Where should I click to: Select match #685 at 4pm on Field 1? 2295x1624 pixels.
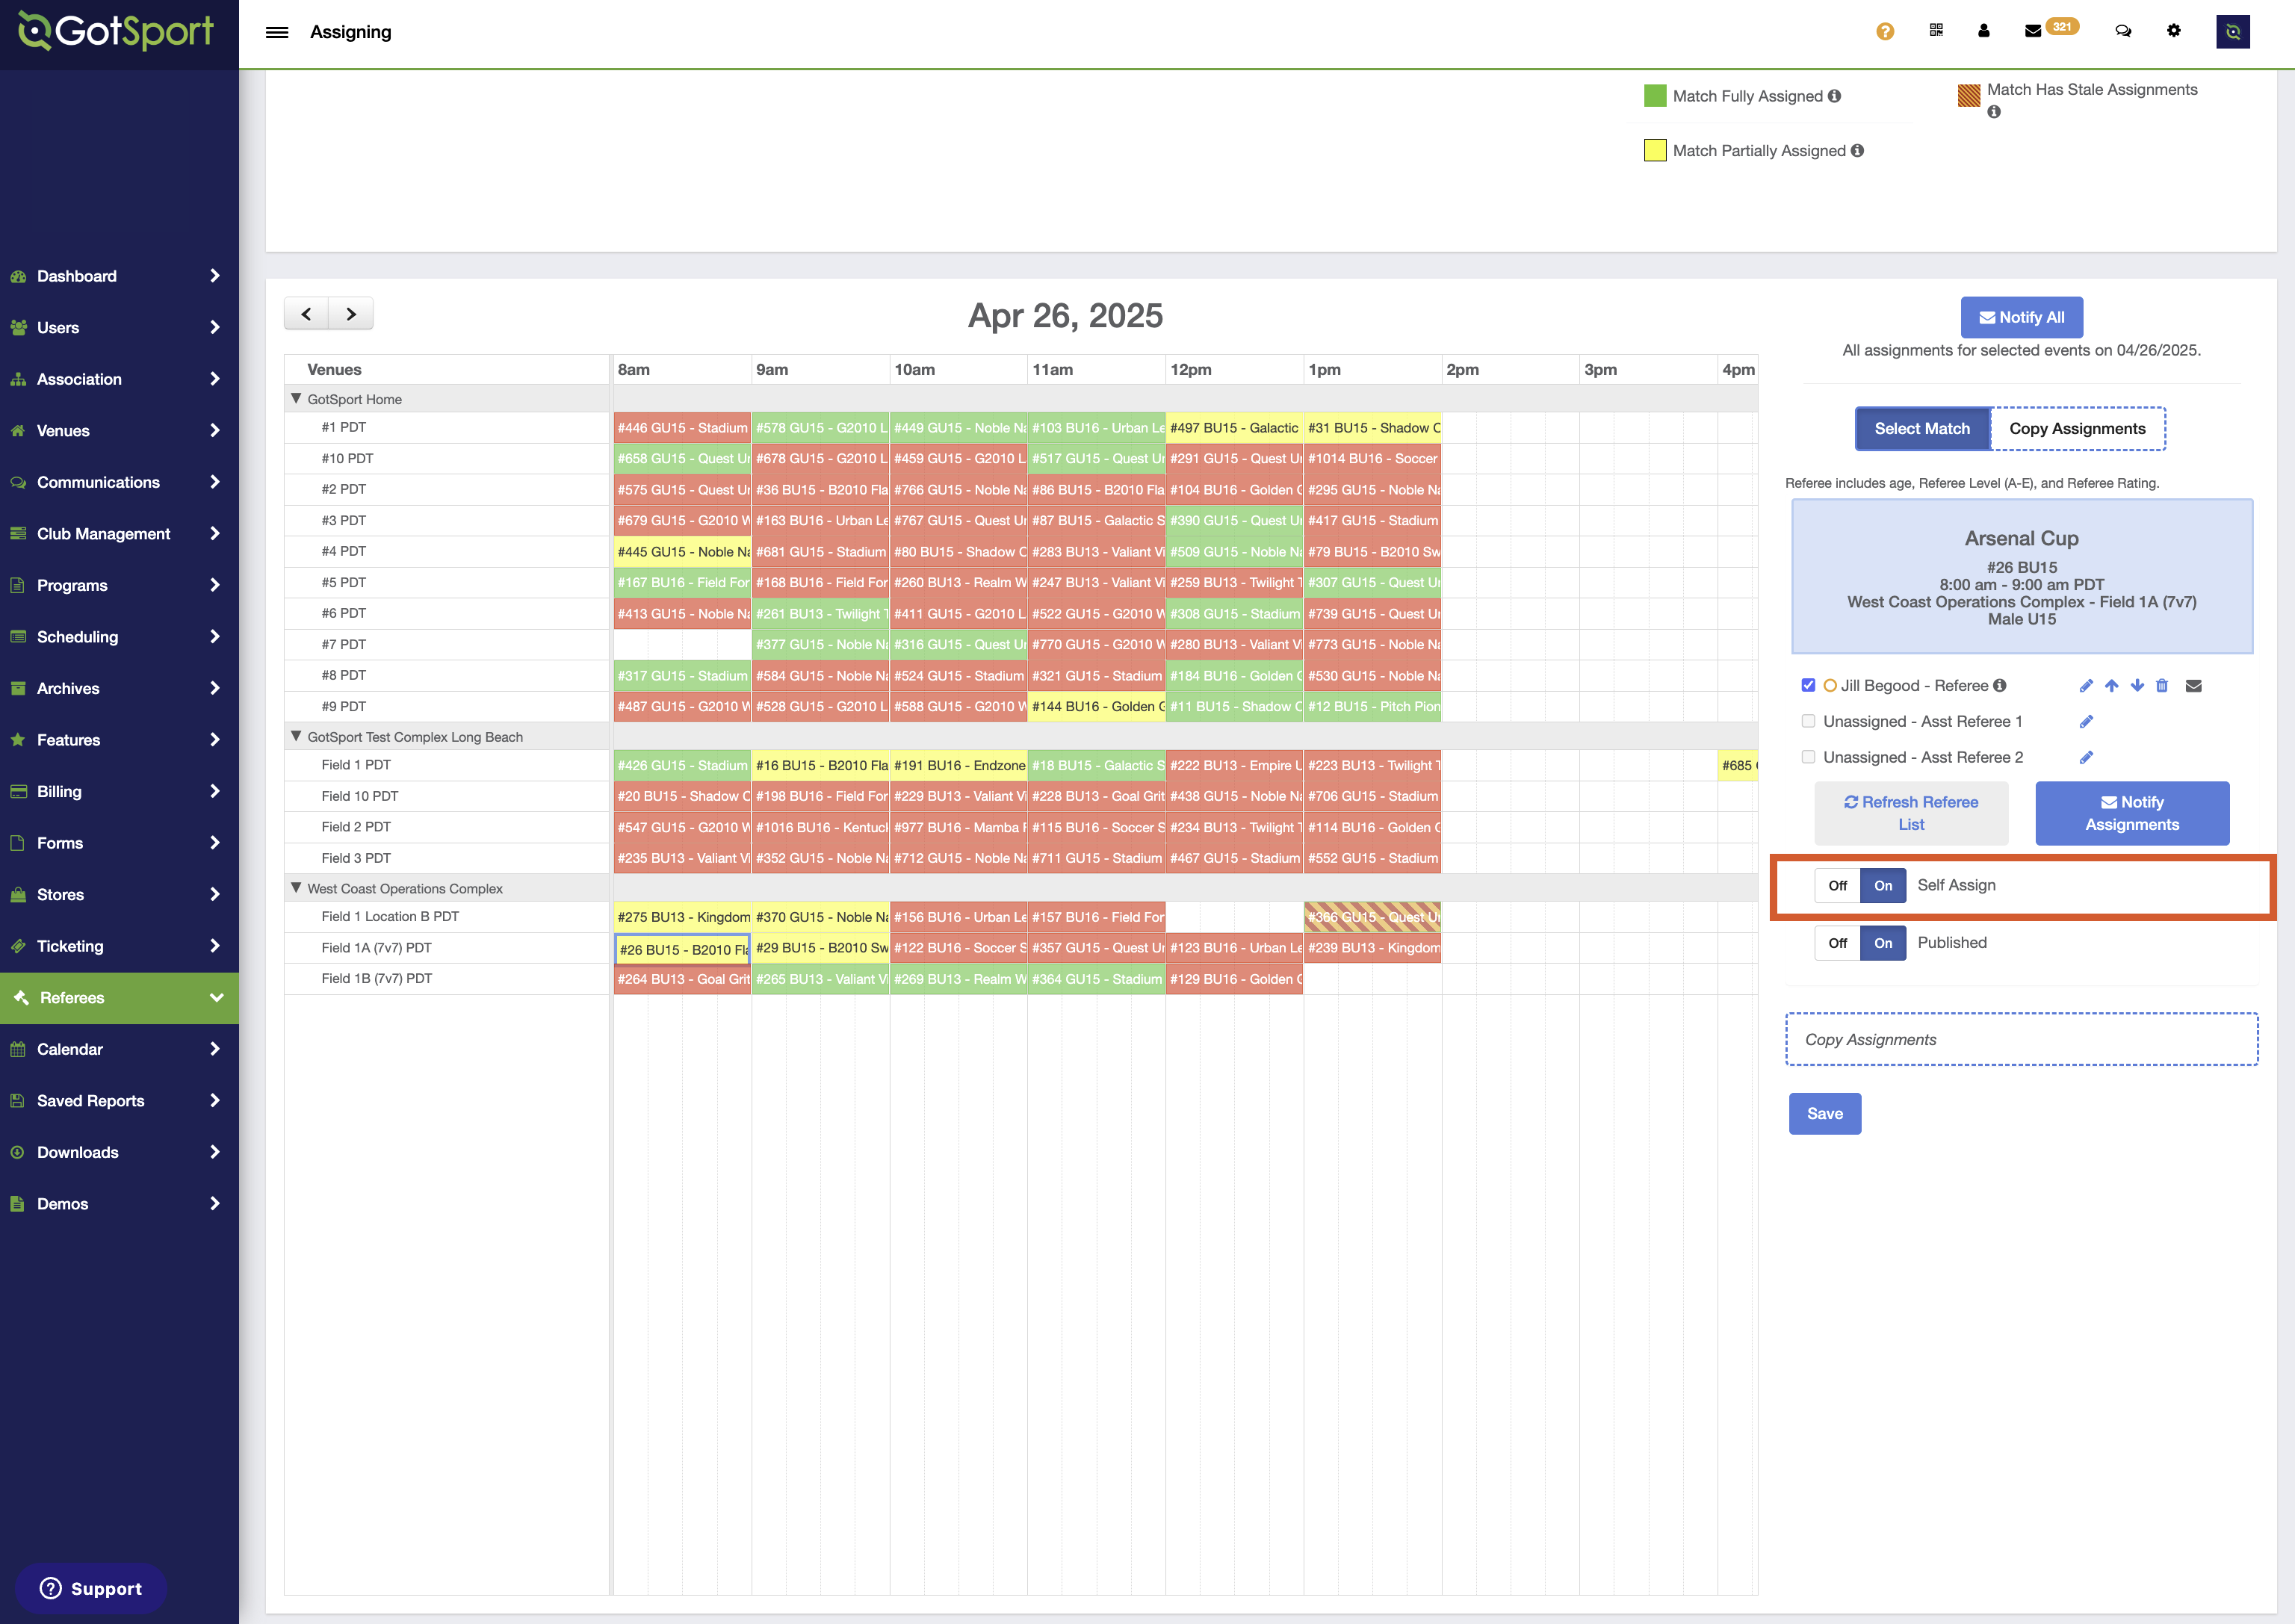(1738, 766)
